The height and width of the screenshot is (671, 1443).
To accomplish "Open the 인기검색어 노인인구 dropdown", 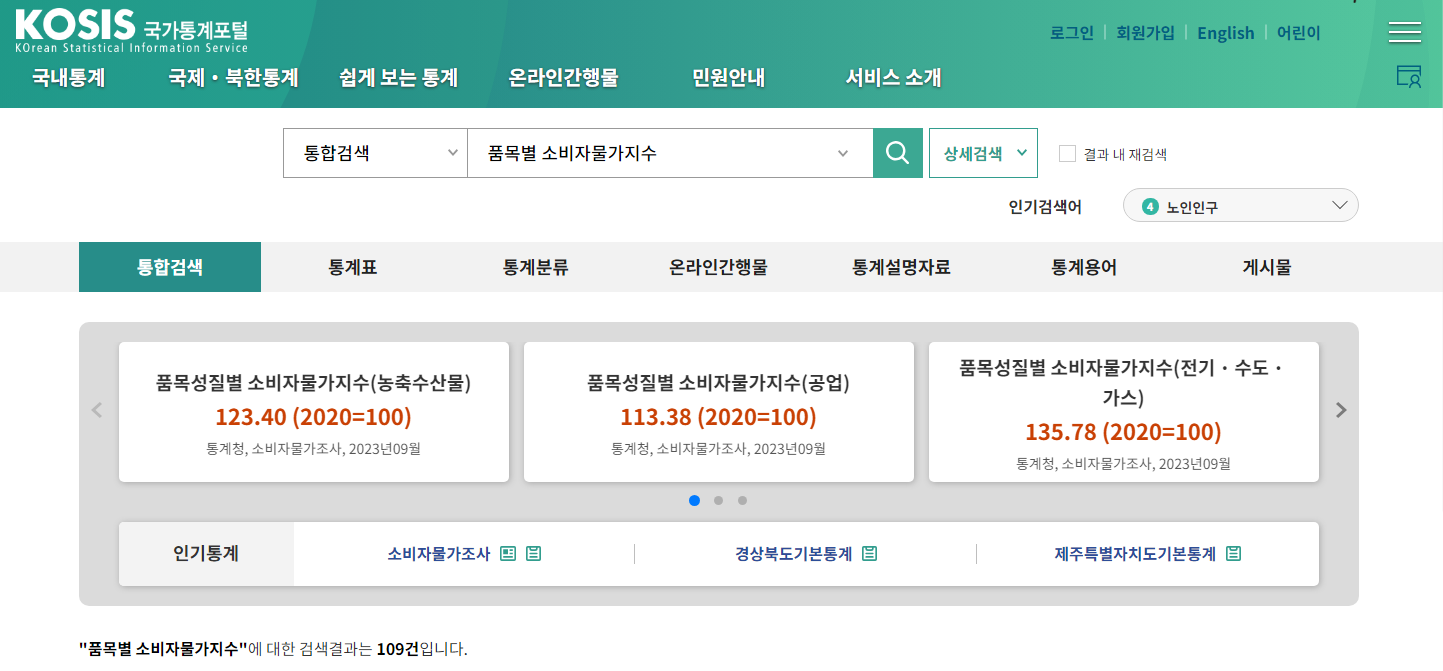I will click(x=1240, y=206).
